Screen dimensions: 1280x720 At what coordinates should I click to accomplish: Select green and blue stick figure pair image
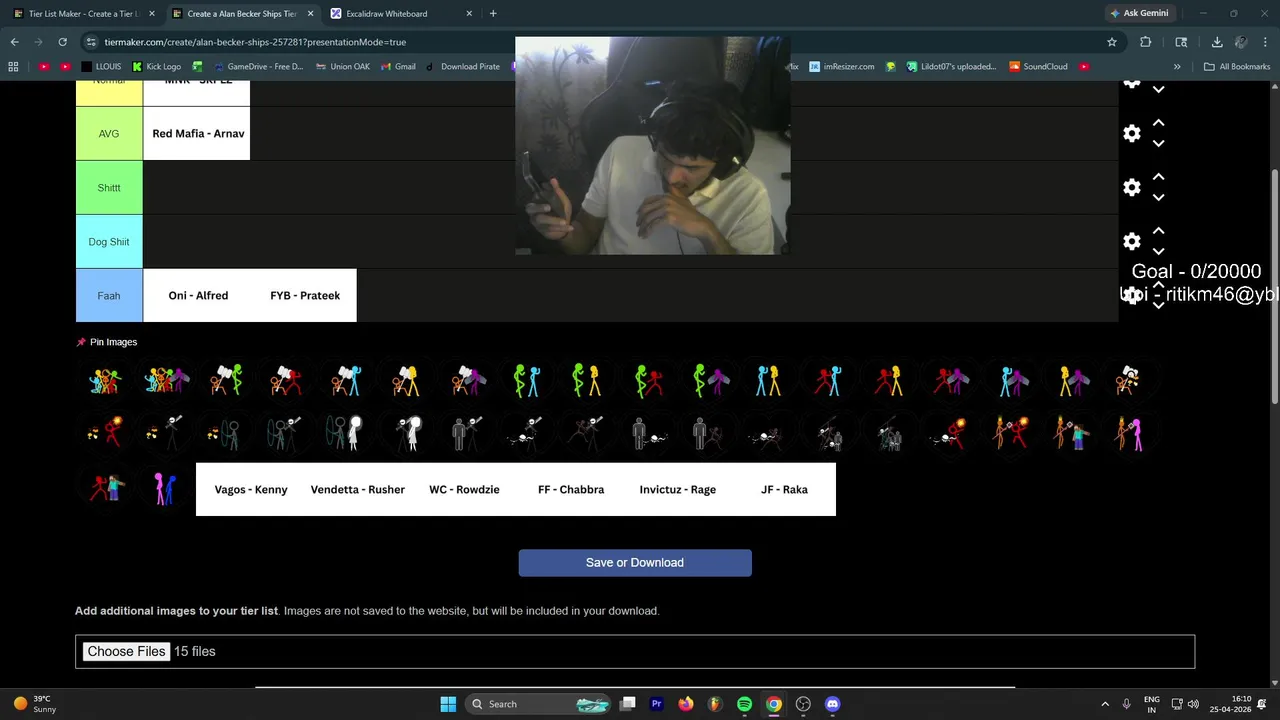[526, 380]
